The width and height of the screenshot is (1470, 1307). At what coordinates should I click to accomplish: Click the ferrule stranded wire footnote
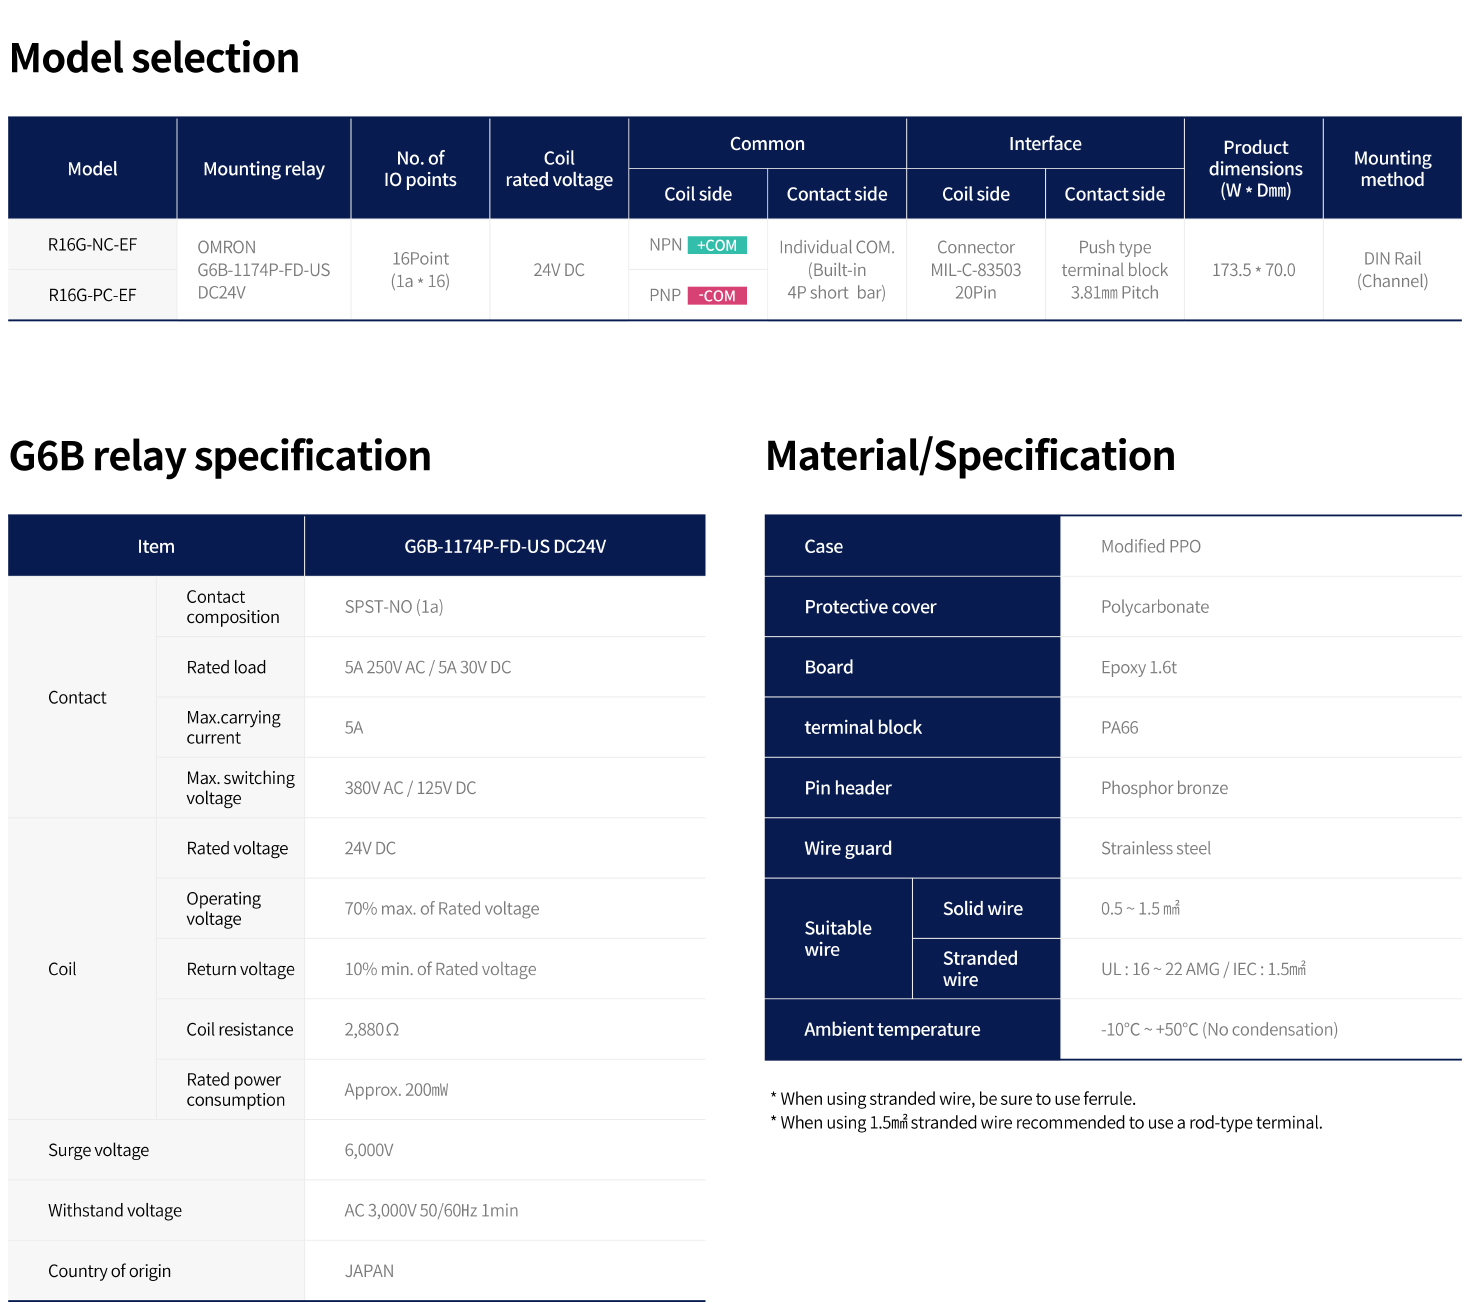tap(957, 1099)
